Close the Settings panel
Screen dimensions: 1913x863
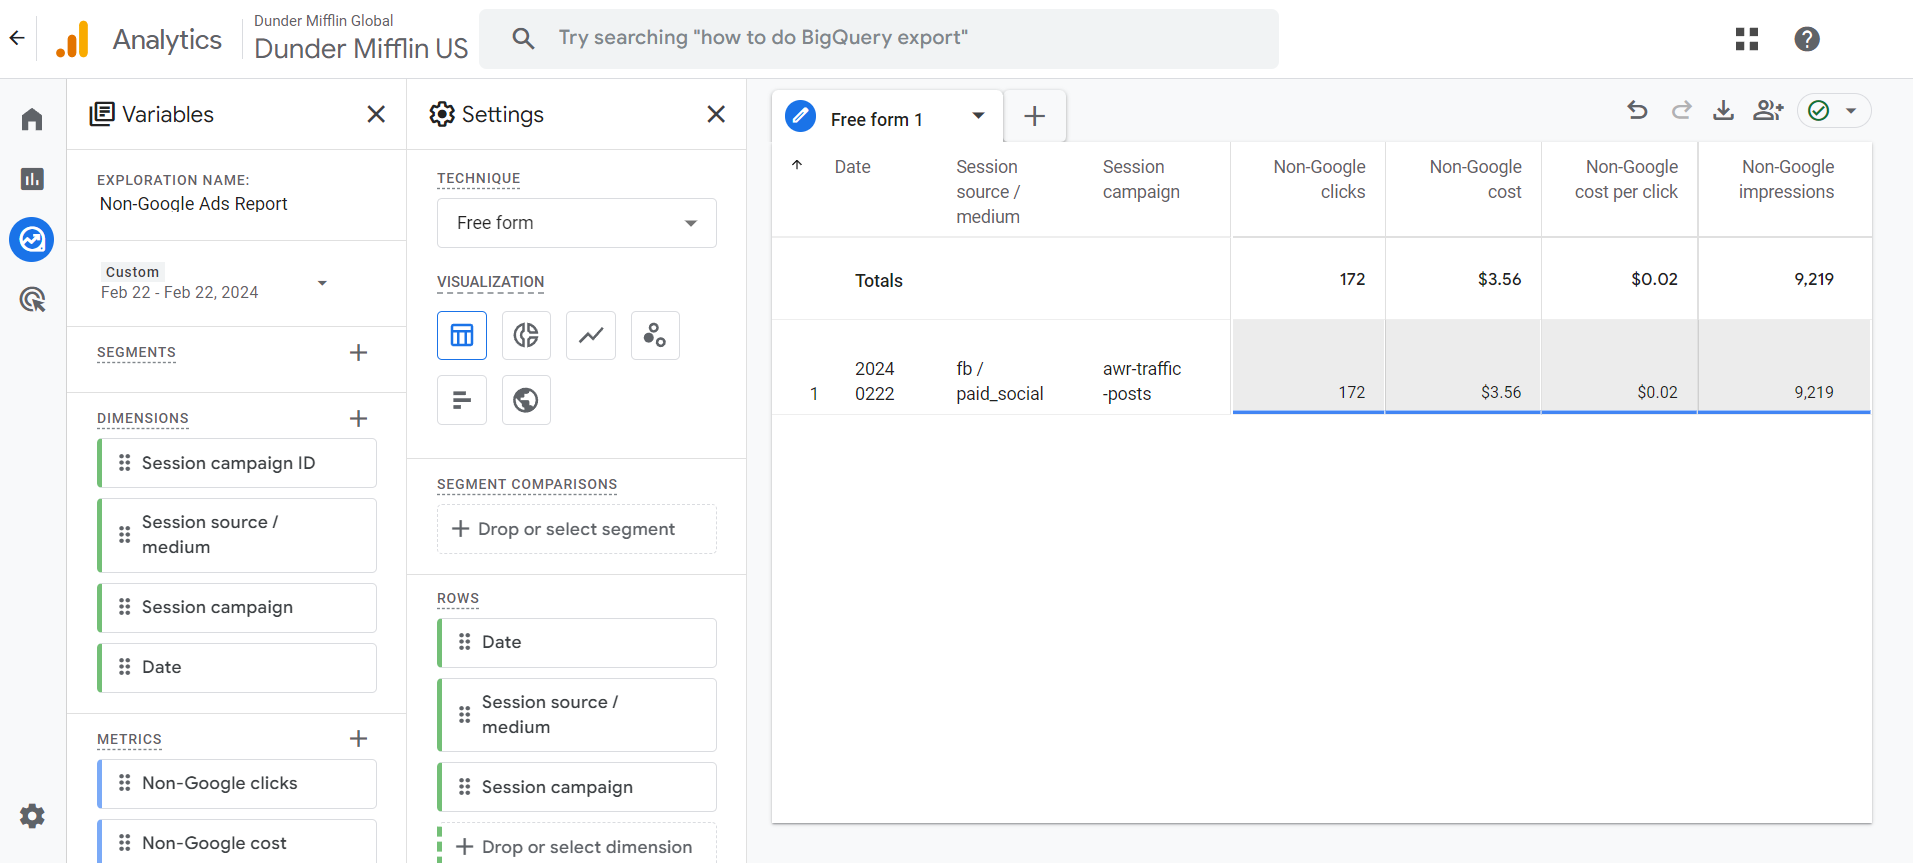716,114
